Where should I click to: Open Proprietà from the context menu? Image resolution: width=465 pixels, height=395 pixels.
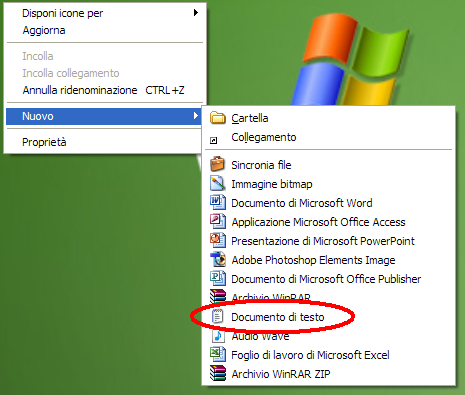[x=44, y=142]
